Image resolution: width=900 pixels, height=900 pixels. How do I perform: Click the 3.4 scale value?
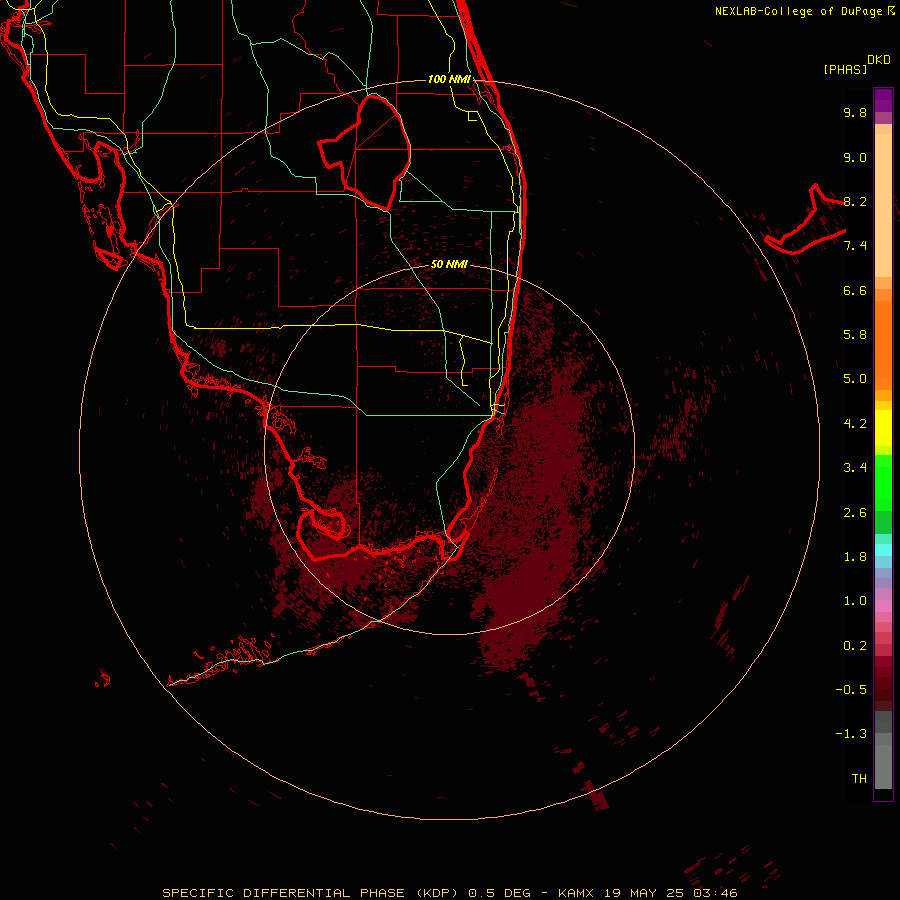pyautogui.click(x=855, y=468)
